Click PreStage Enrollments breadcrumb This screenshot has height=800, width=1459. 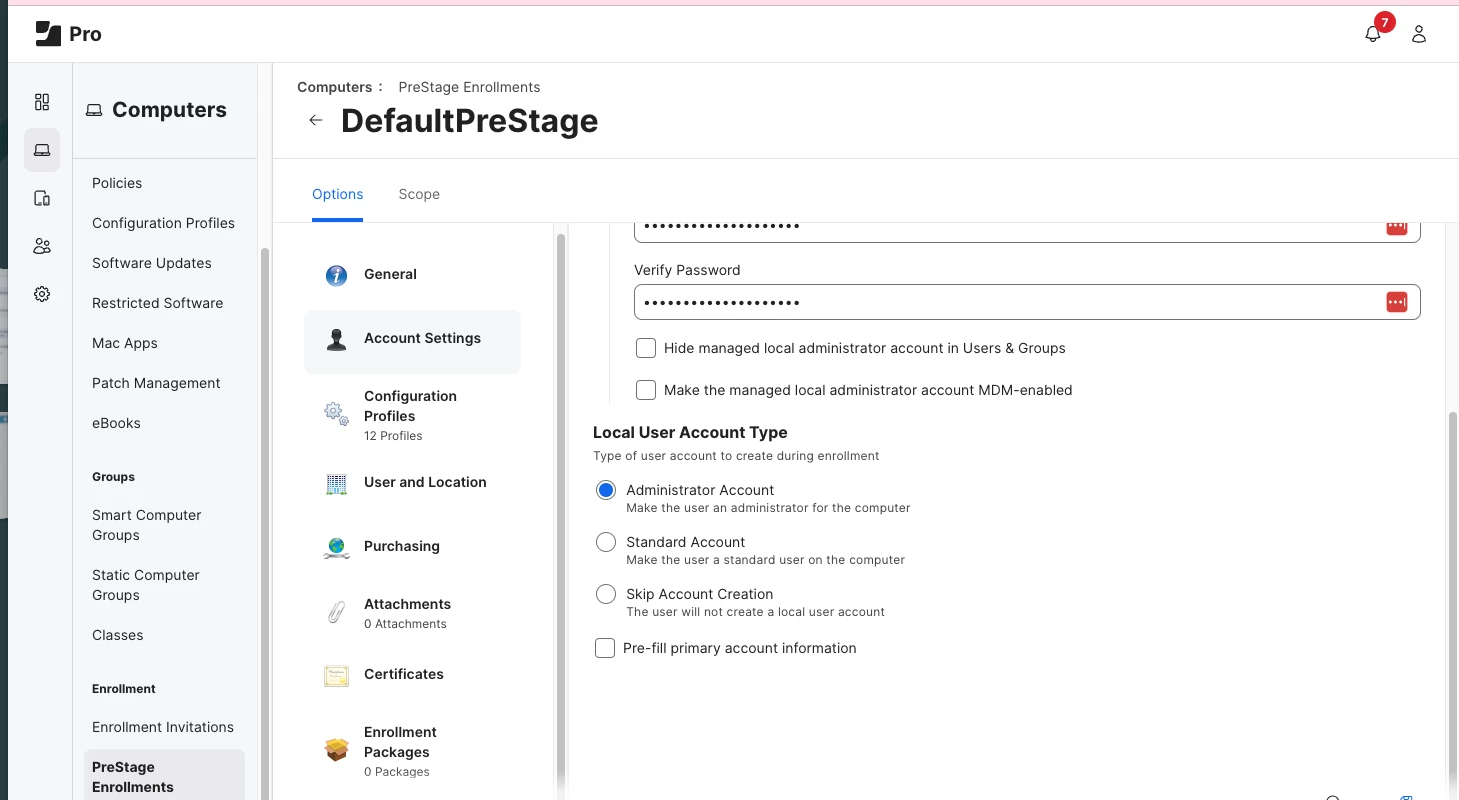[x=469, y=87]
